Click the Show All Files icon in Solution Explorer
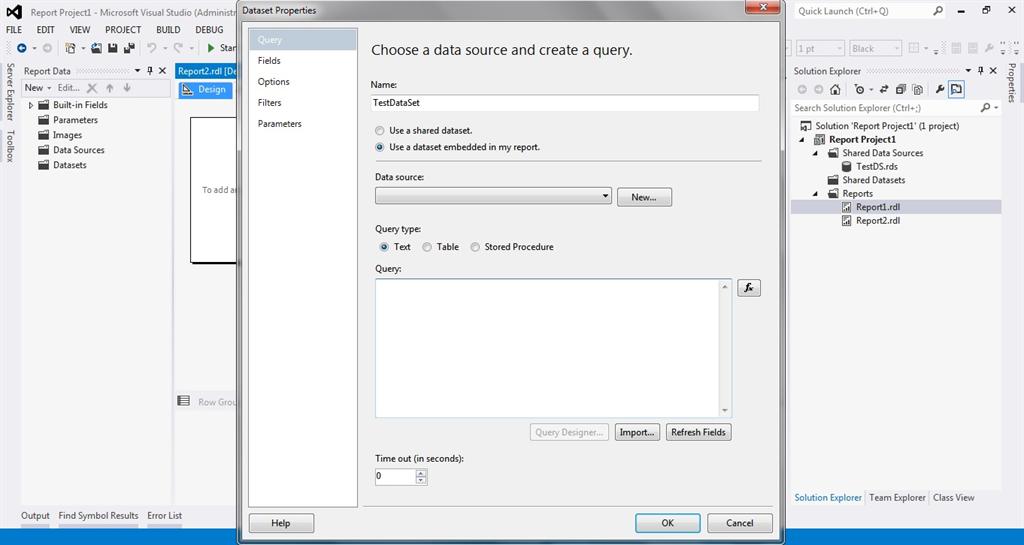1024x545 pixels. (918, 89)
